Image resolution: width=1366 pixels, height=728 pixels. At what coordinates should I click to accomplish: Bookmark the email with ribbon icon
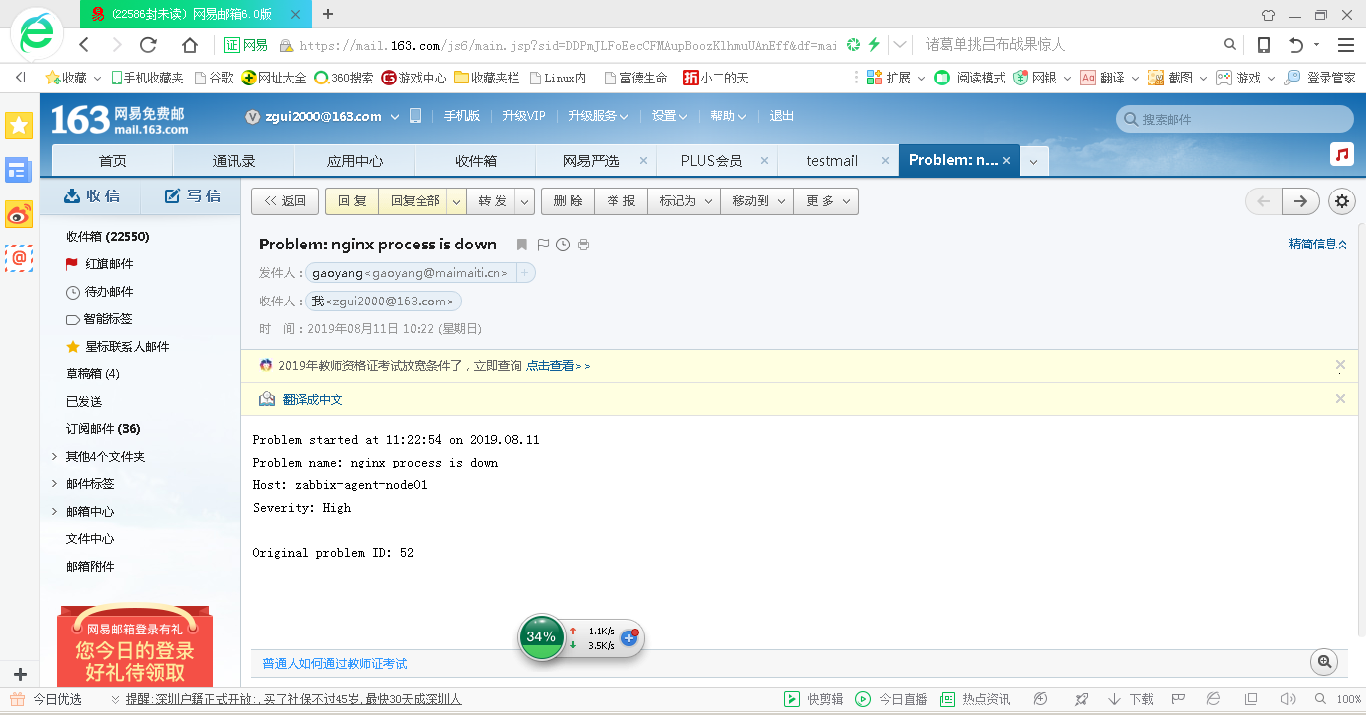pos(521,244)
